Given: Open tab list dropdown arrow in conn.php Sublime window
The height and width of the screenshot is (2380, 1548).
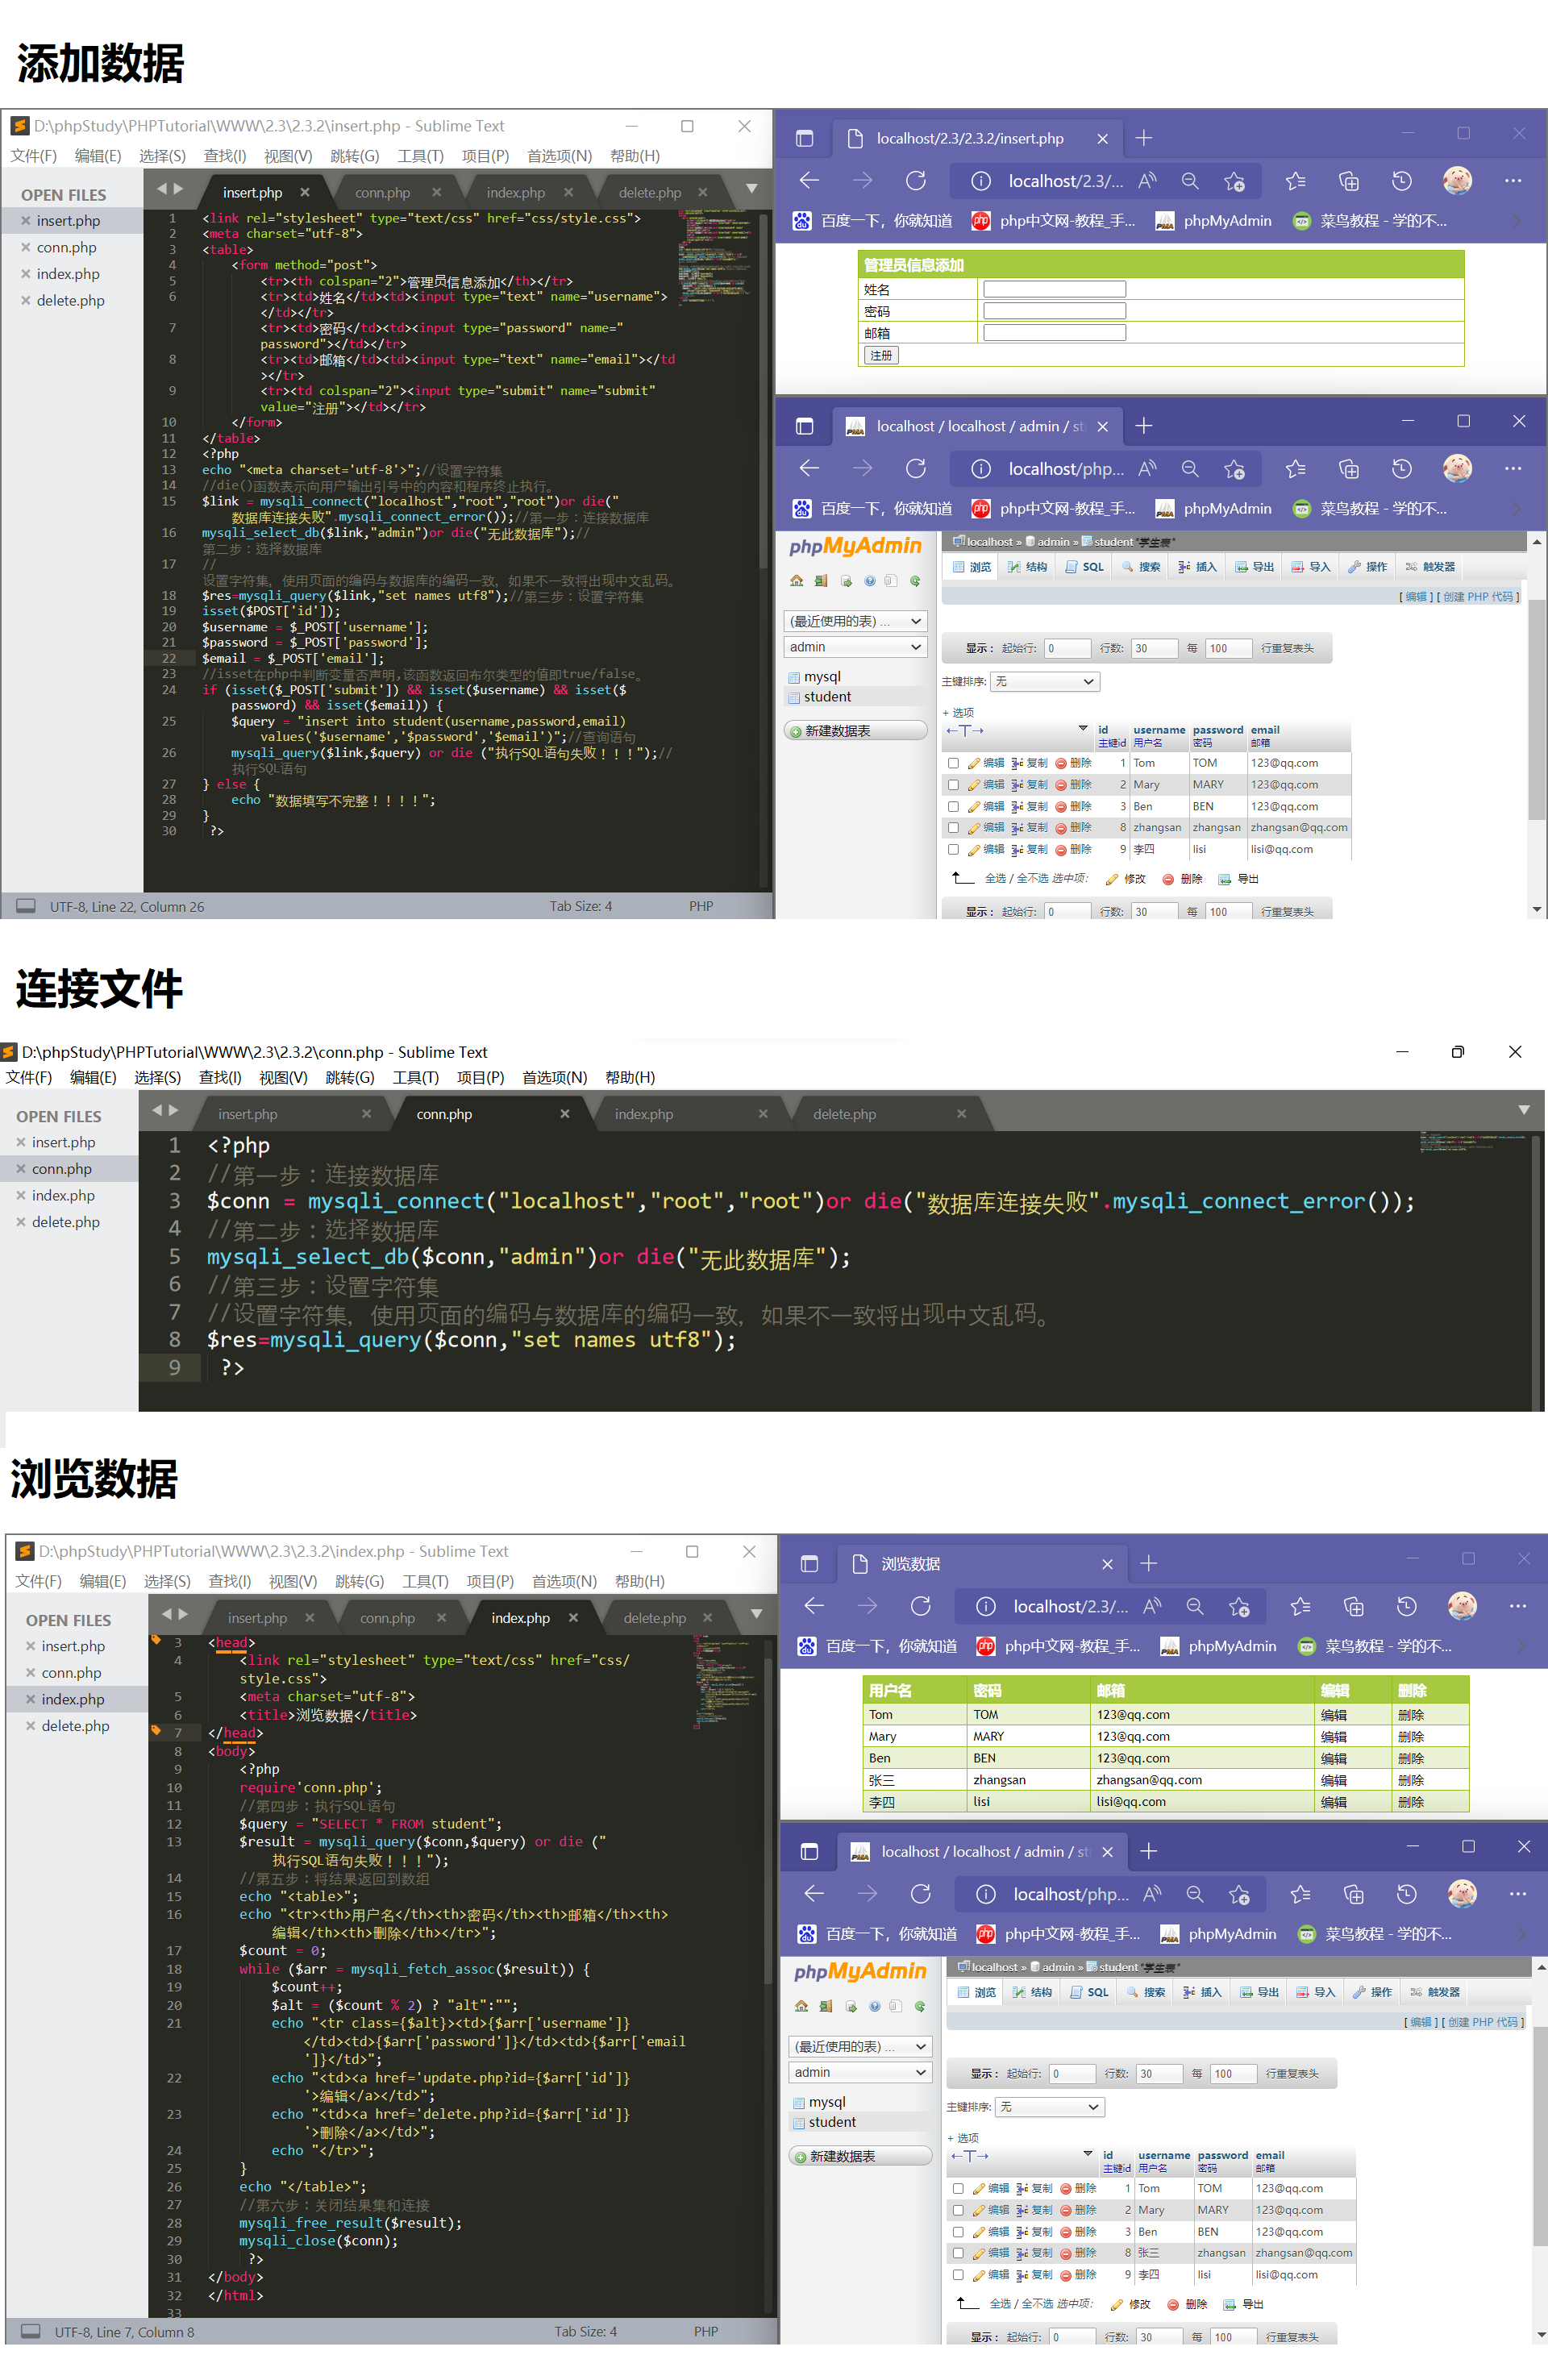Looking at the screenshot, I should pyautogui.click(x=1523, y=1110).
